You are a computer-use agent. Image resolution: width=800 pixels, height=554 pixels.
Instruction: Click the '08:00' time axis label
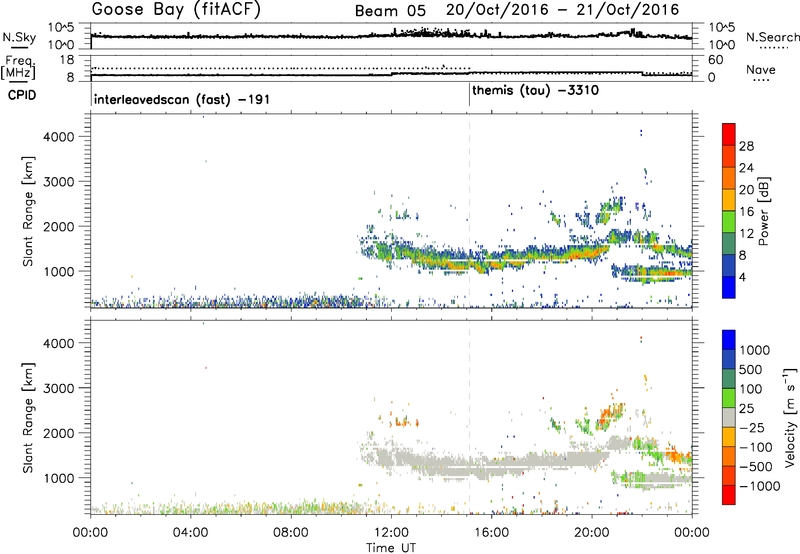[x=291, y=533]
